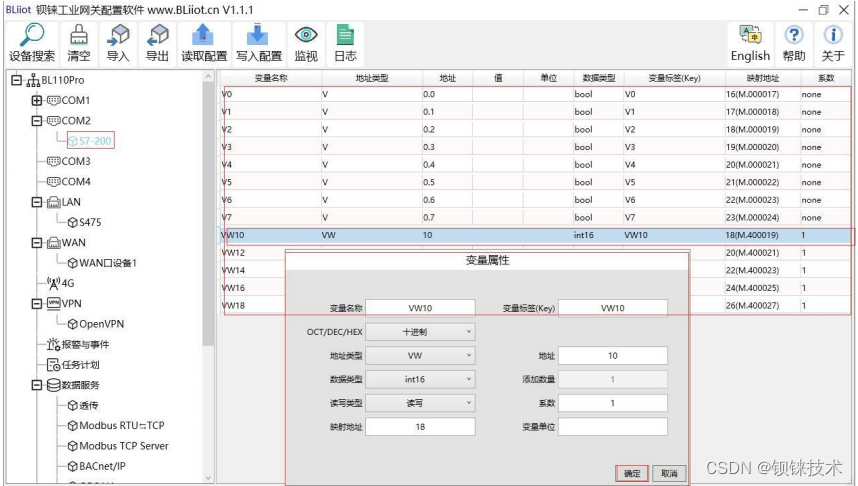This screenshot has height=486, width=858.
Task: Collapse the COM2 tree node
Action: tap(37, 121)
